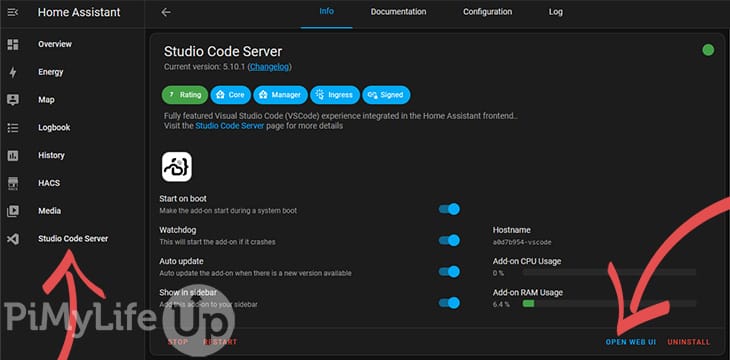Click the STOP button
Screen dimensions: 730x360
click(x=178, y=342)
